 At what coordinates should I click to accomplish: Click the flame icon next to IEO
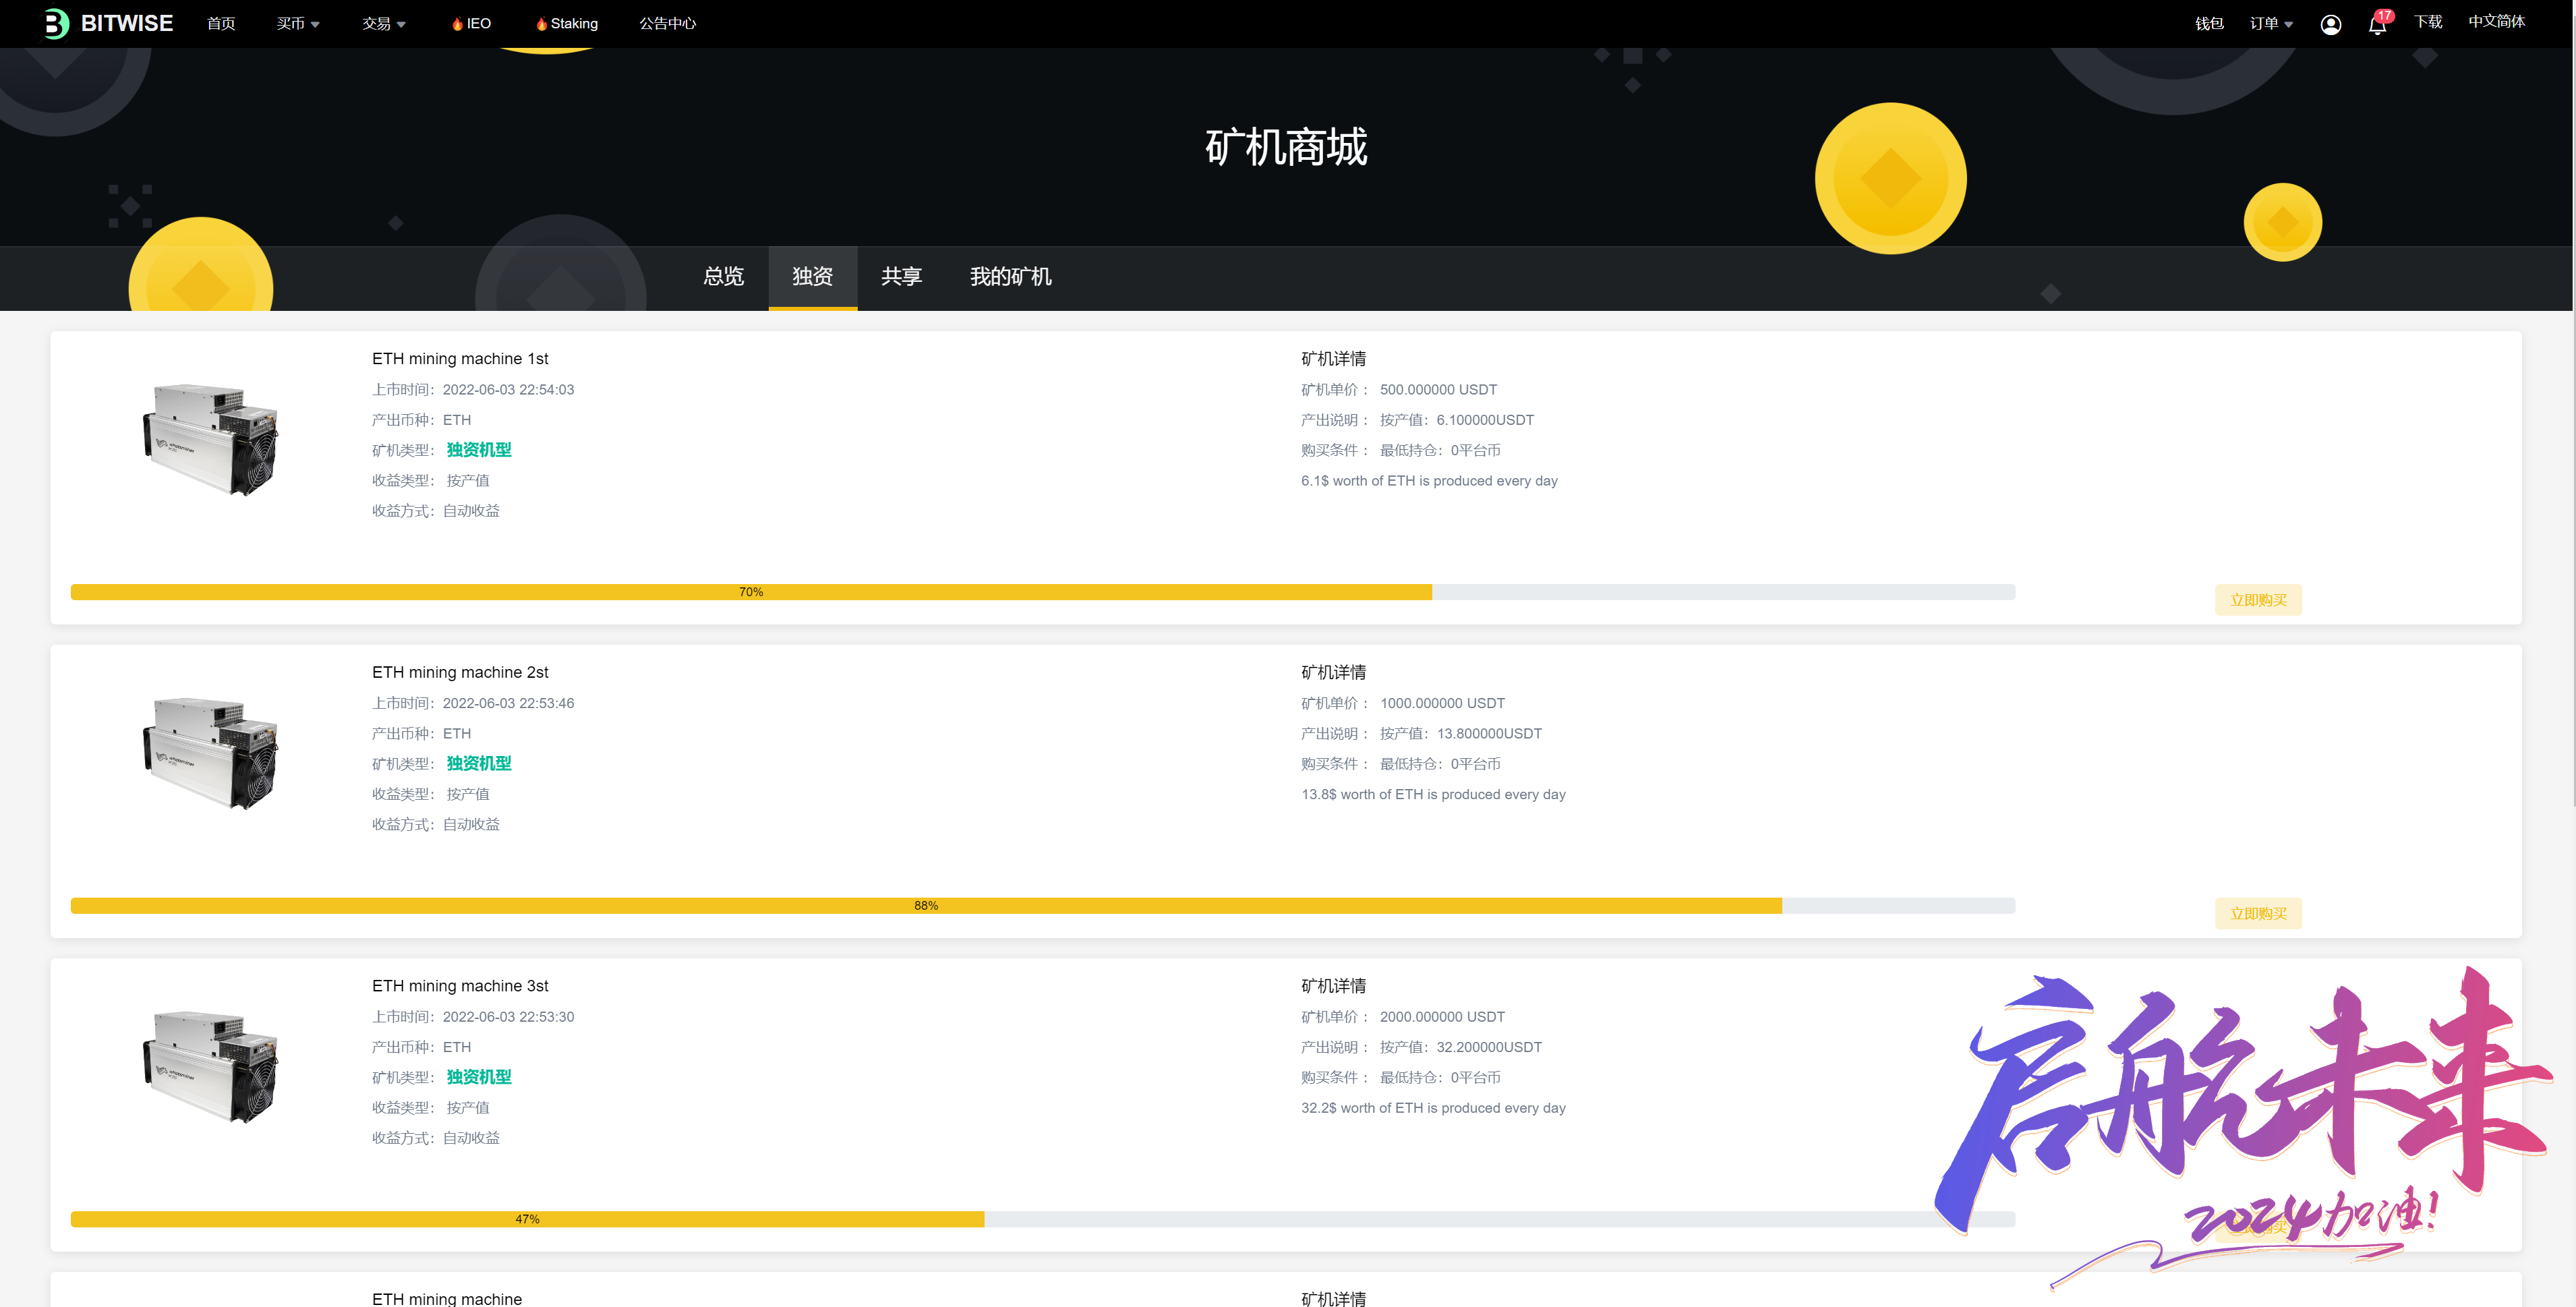click(x=457, y=24)
